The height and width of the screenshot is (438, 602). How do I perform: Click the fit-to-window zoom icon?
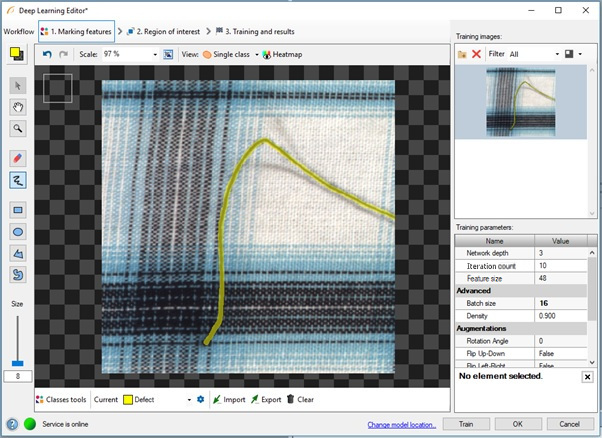pyautogui.click(x=170, y=54)
